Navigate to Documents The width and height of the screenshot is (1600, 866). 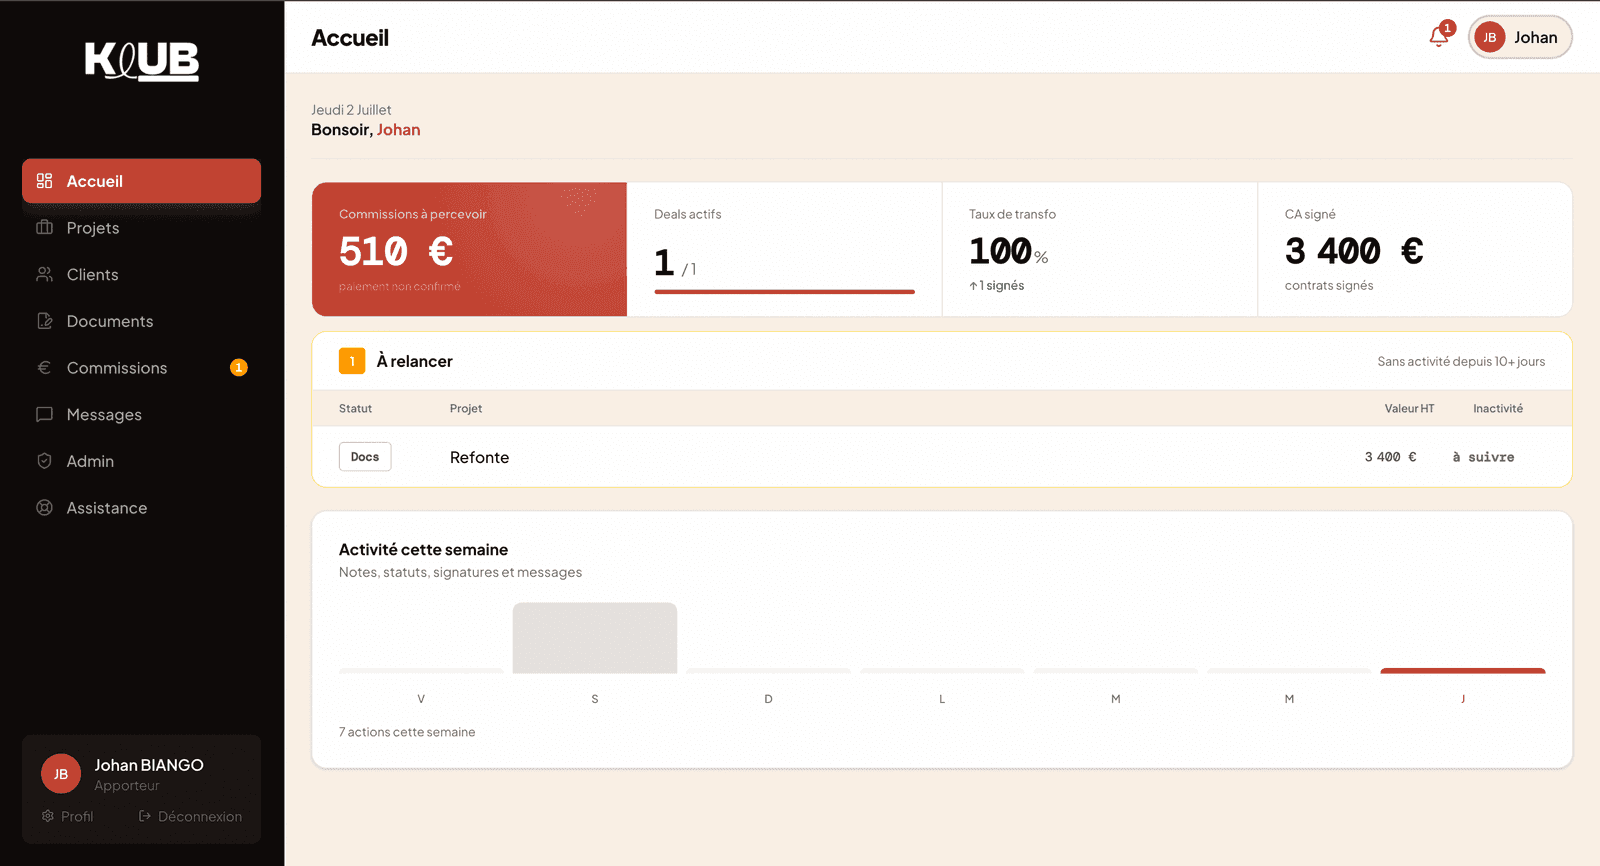(x=141, y=321)
